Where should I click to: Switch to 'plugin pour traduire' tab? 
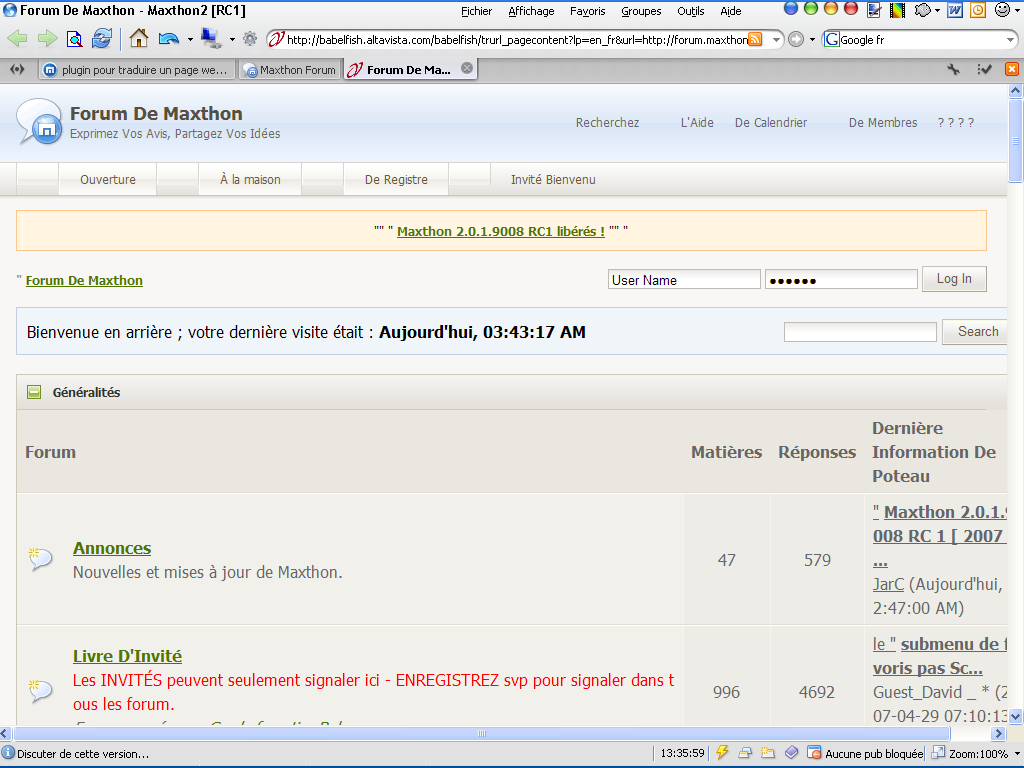136,70
